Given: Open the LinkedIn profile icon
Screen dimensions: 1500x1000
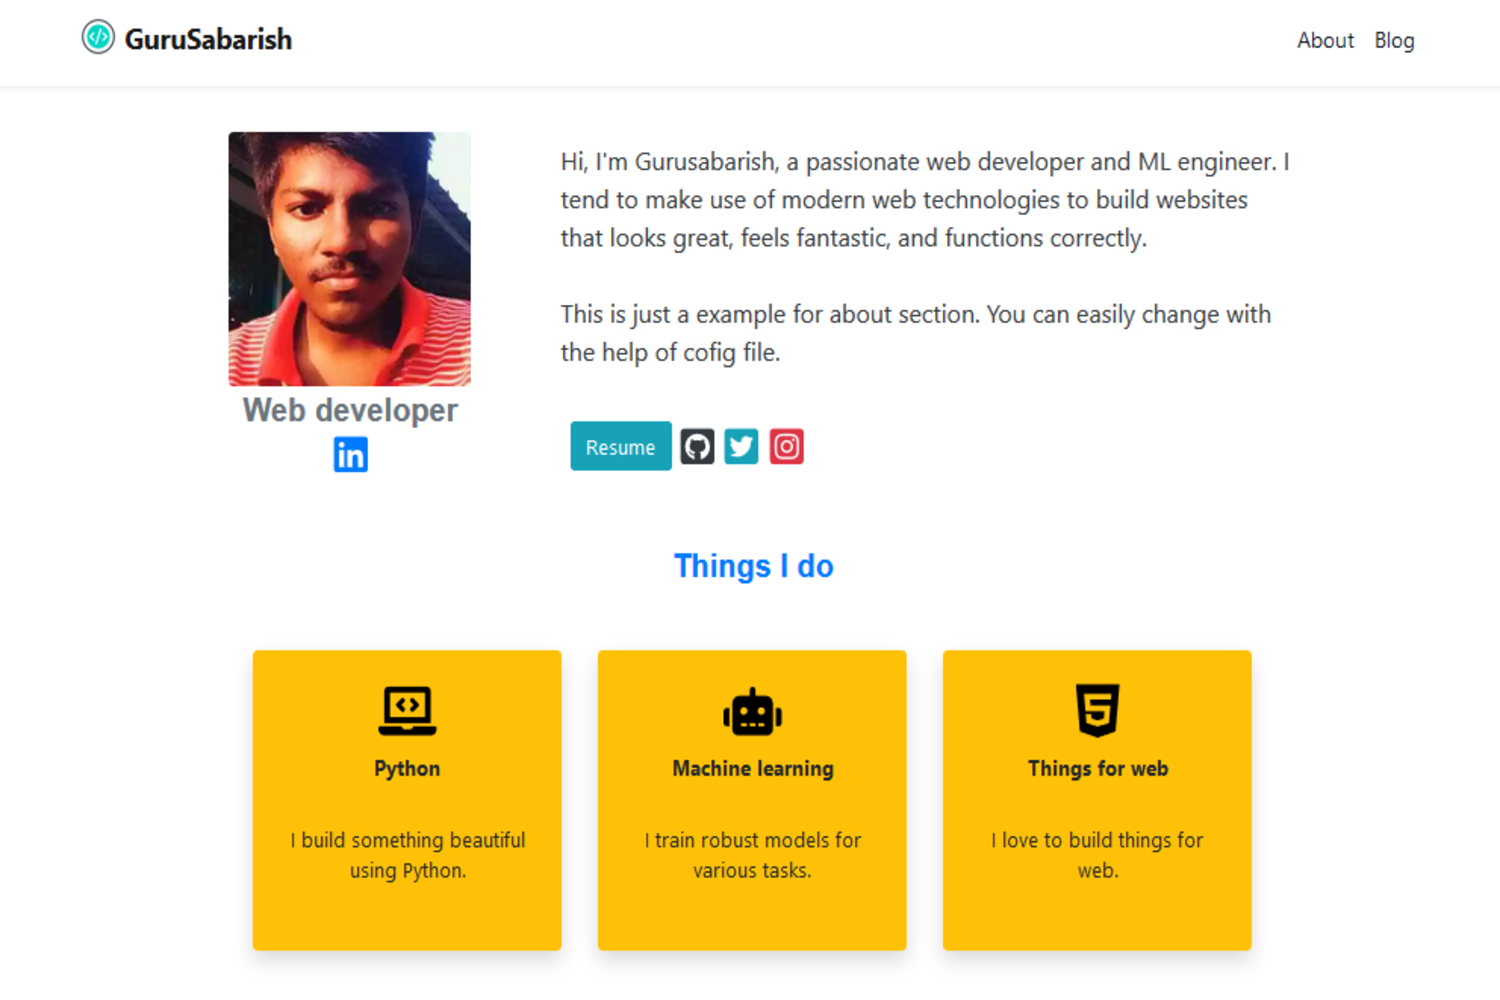Looking at the screenshot, I should [x=350, y=455].
